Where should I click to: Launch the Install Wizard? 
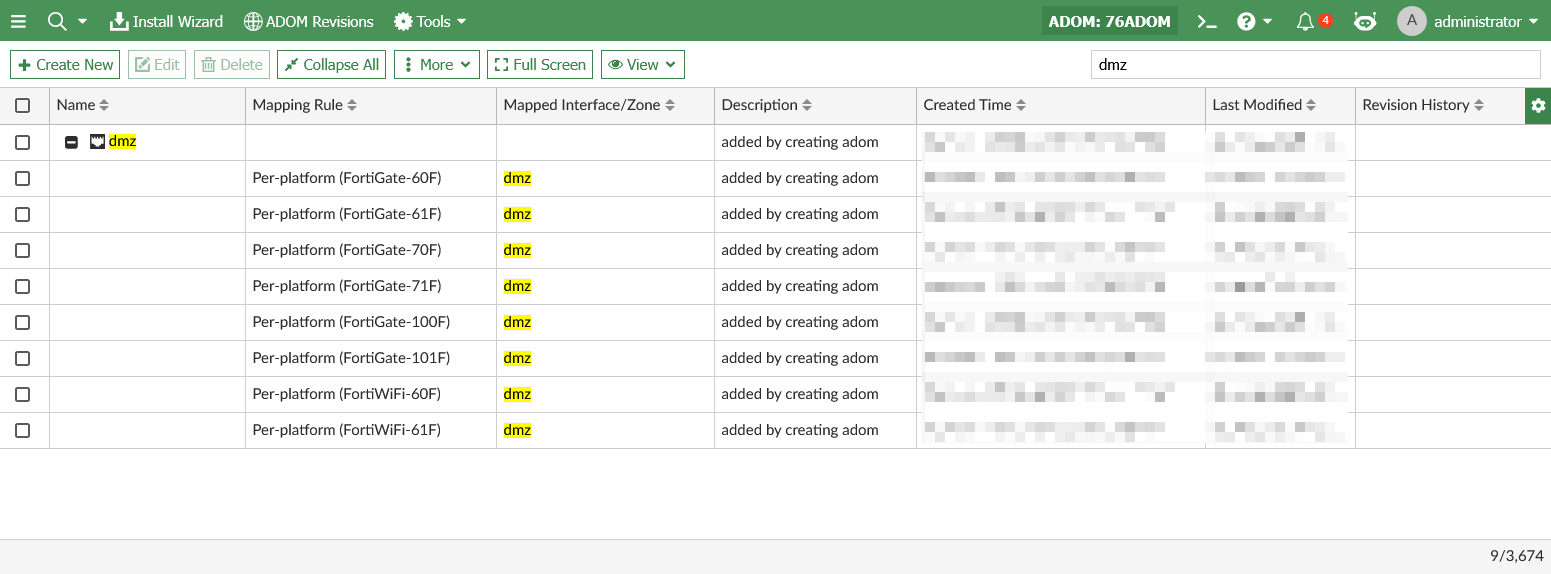coord(166,21)
